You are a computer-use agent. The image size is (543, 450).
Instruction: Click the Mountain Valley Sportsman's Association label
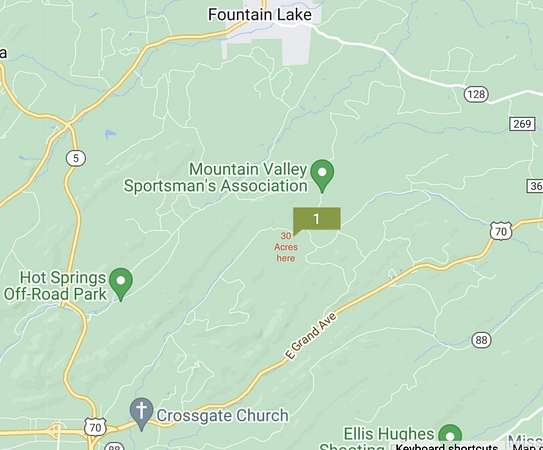[216, 177]
